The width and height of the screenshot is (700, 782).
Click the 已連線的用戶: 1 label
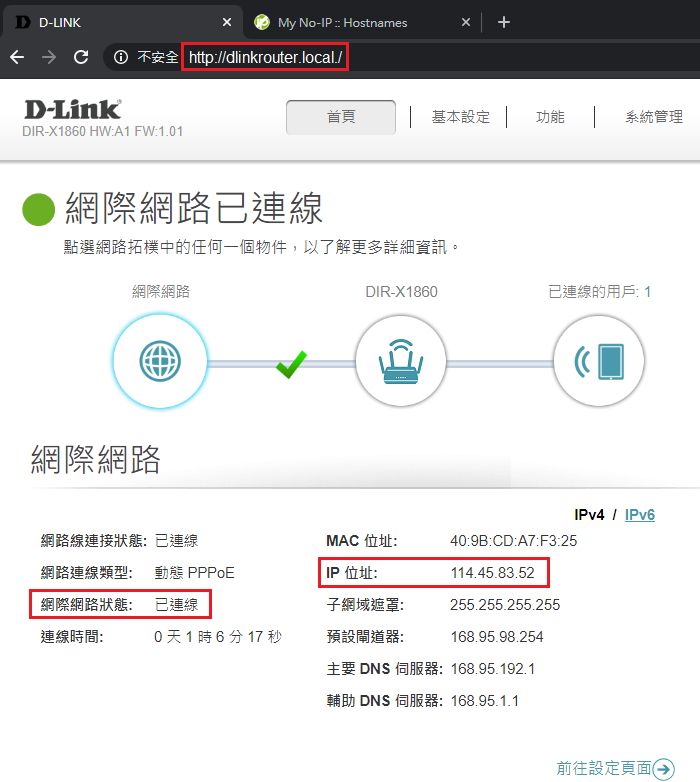coord(599,292)
